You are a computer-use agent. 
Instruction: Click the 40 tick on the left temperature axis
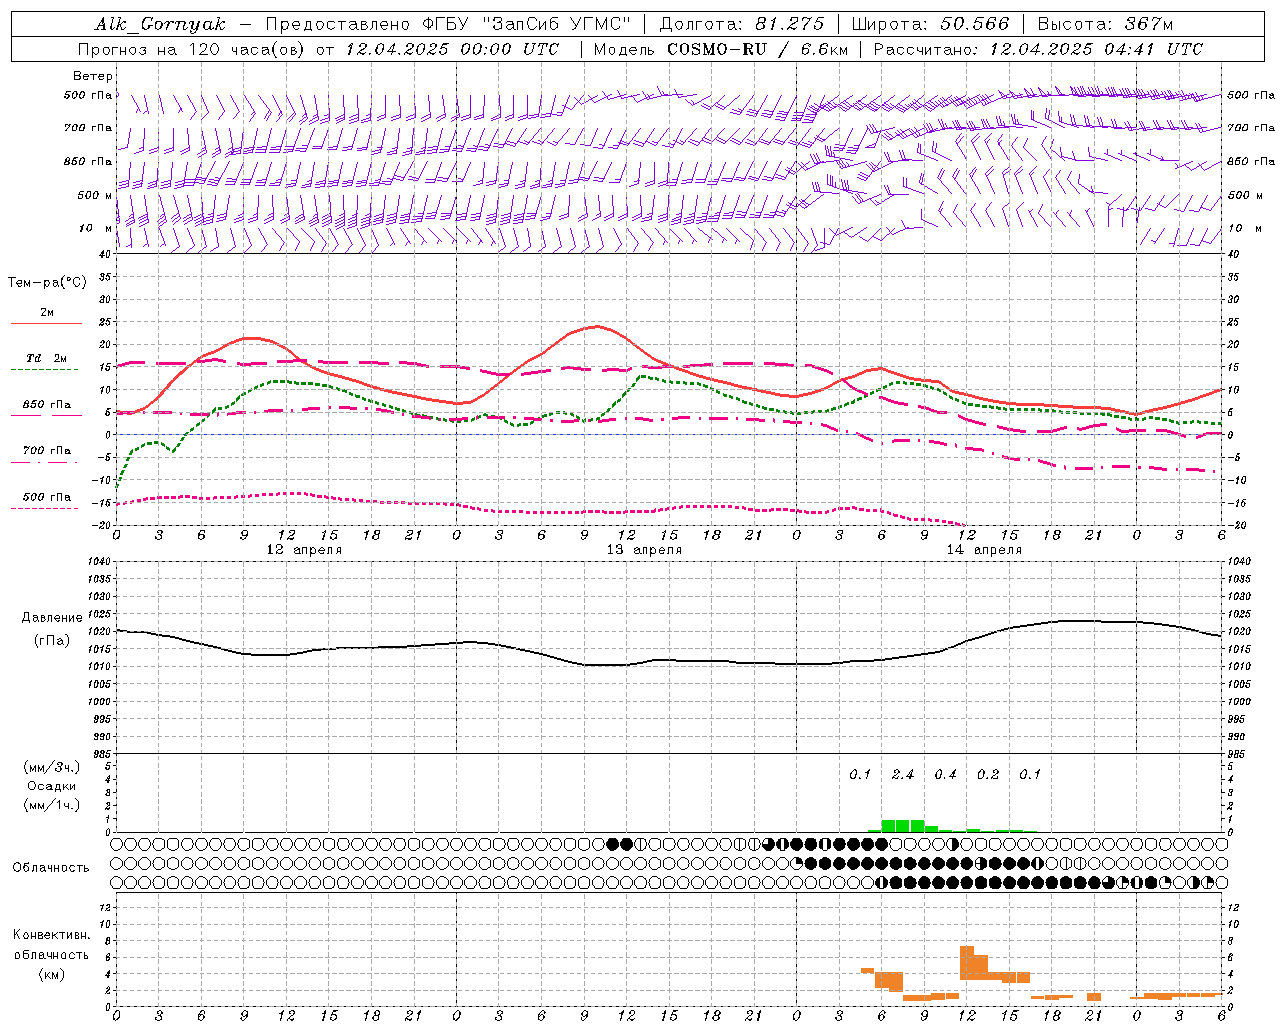105,254
